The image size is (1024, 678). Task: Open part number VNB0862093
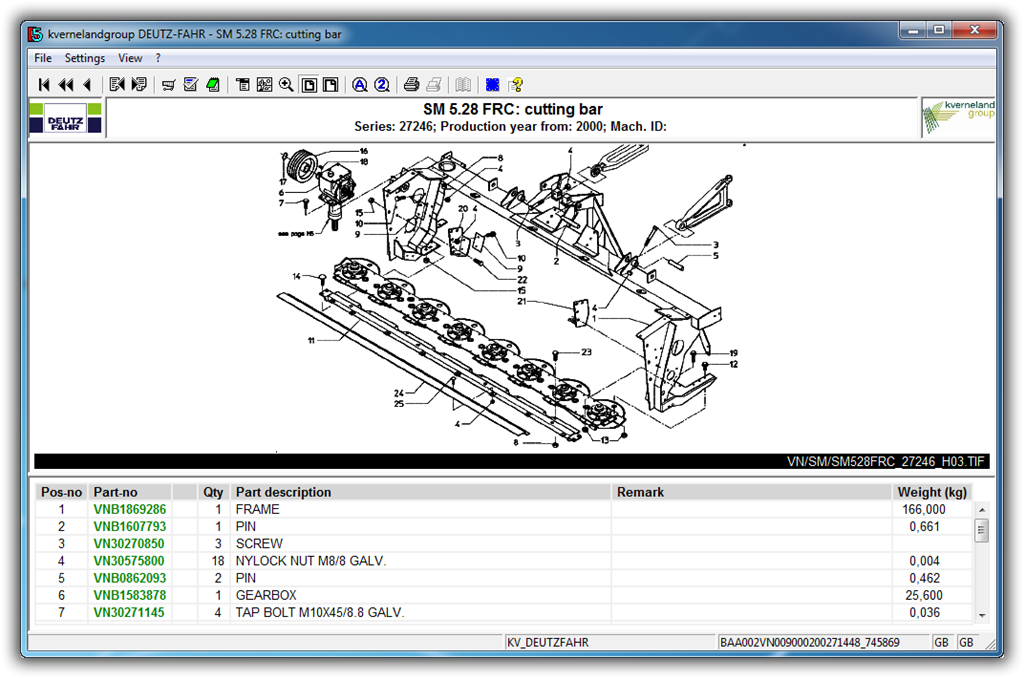pos(129,578)
